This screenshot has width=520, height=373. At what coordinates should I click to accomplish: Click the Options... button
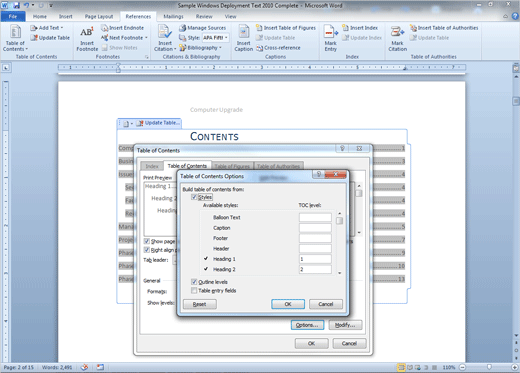pos(307,325)
